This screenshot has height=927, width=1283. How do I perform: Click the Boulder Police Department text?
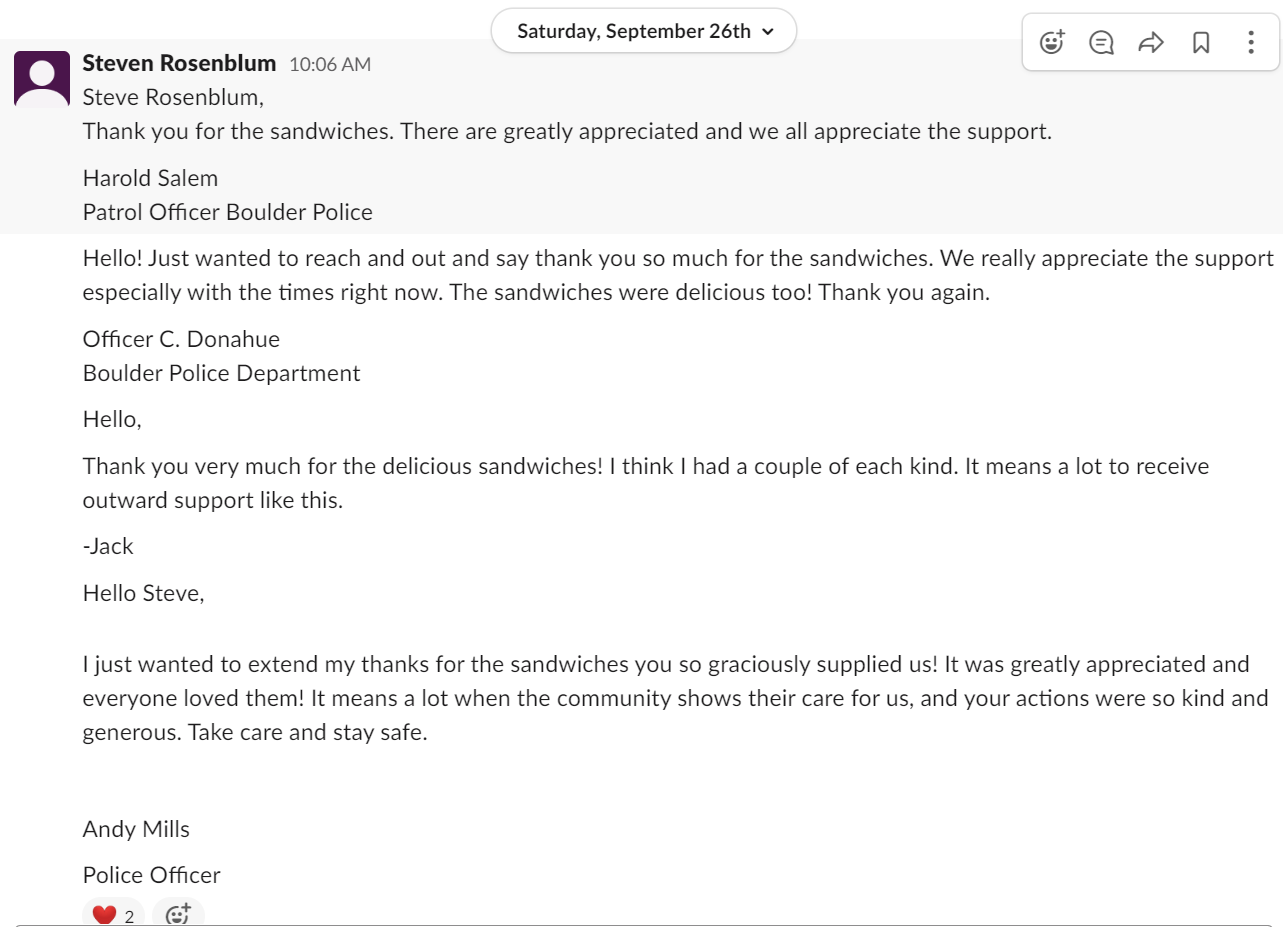click(221, 373)
